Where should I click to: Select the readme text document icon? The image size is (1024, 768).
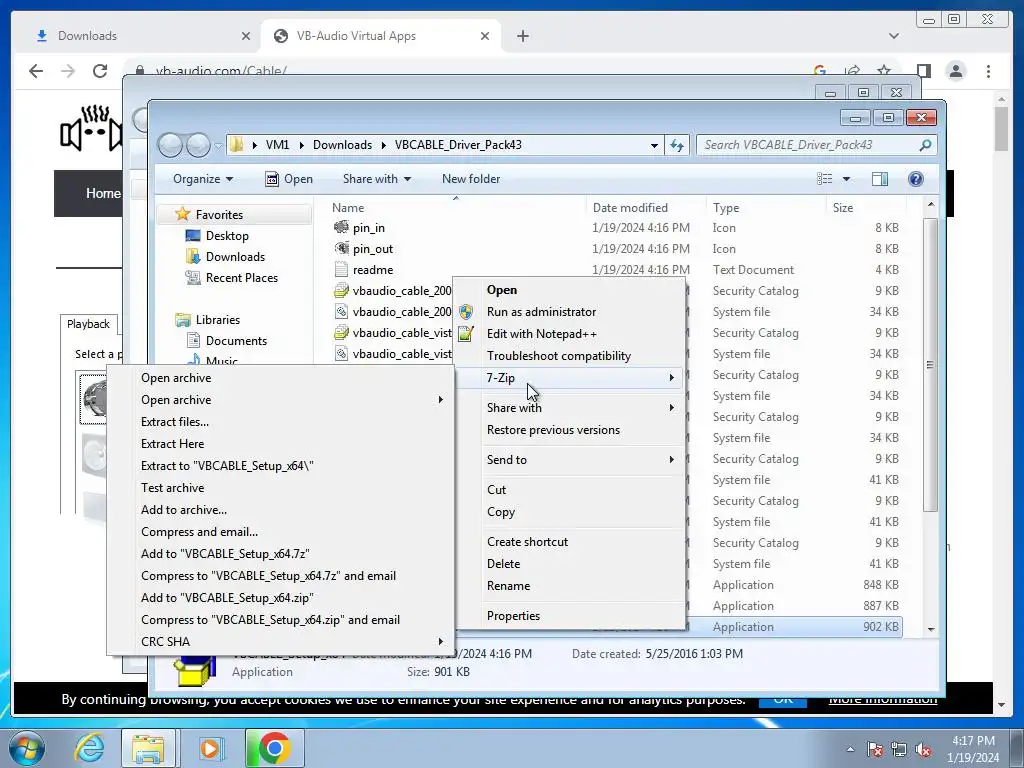click(341, 269)
